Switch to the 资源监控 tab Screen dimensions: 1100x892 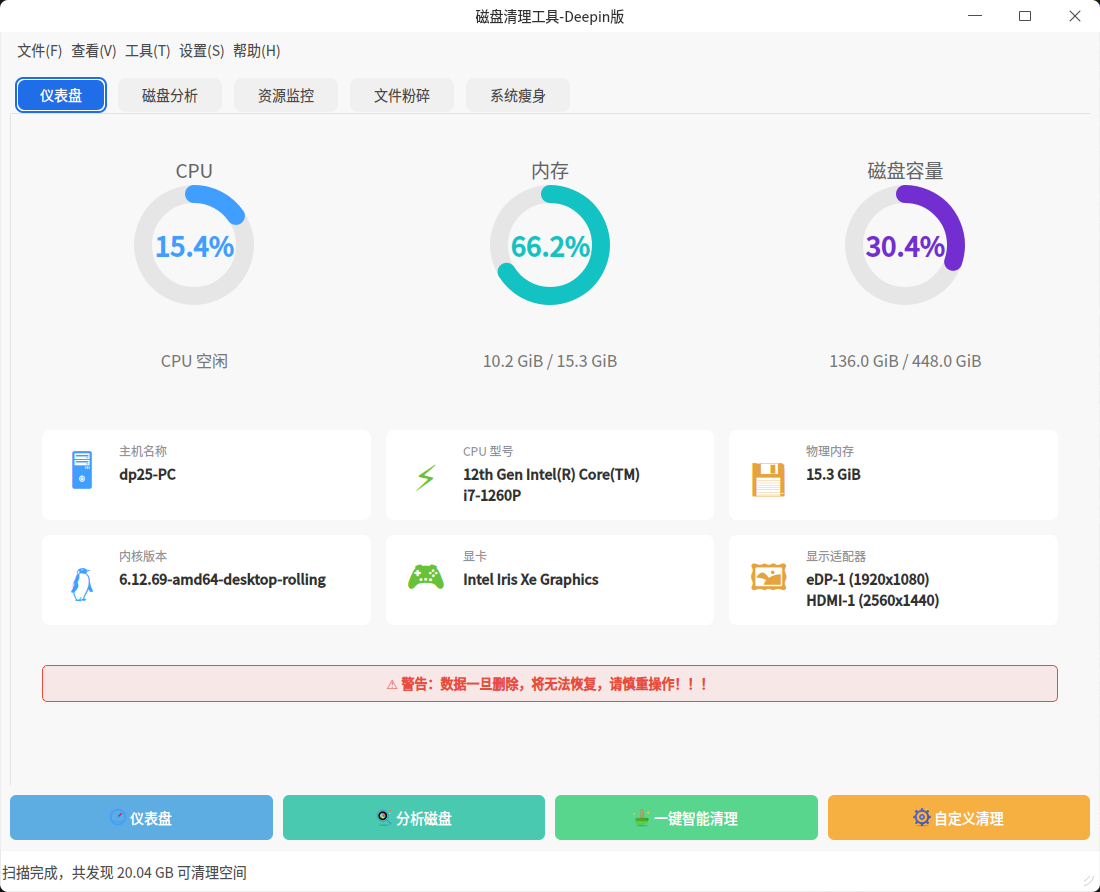[286, 96]
